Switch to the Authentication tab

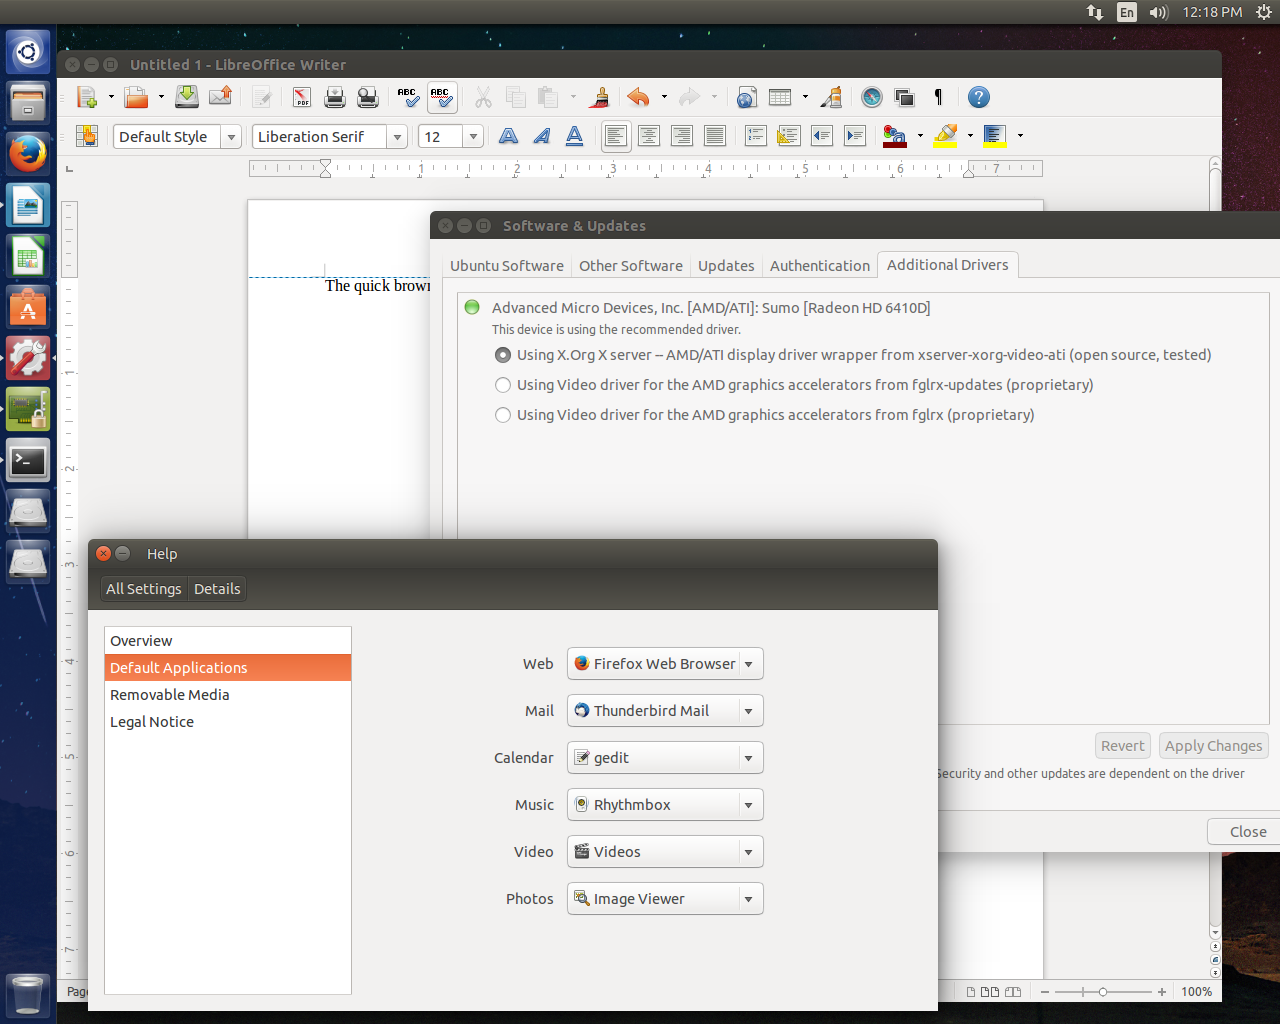pos(820,266)
